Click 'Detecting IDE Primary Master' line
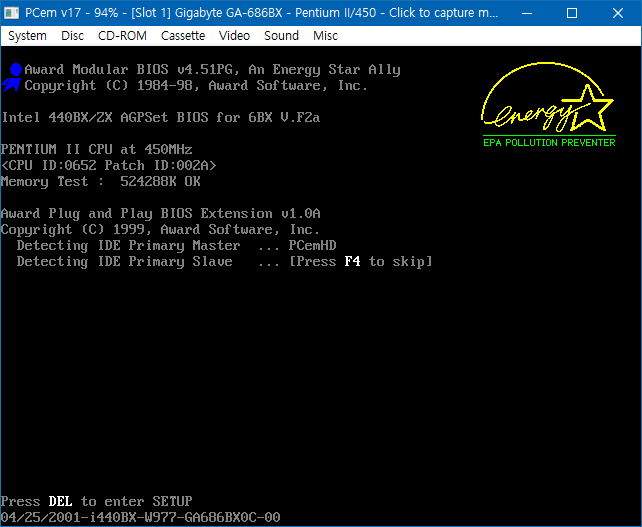 pyautogui.click(x=176, y=245)
